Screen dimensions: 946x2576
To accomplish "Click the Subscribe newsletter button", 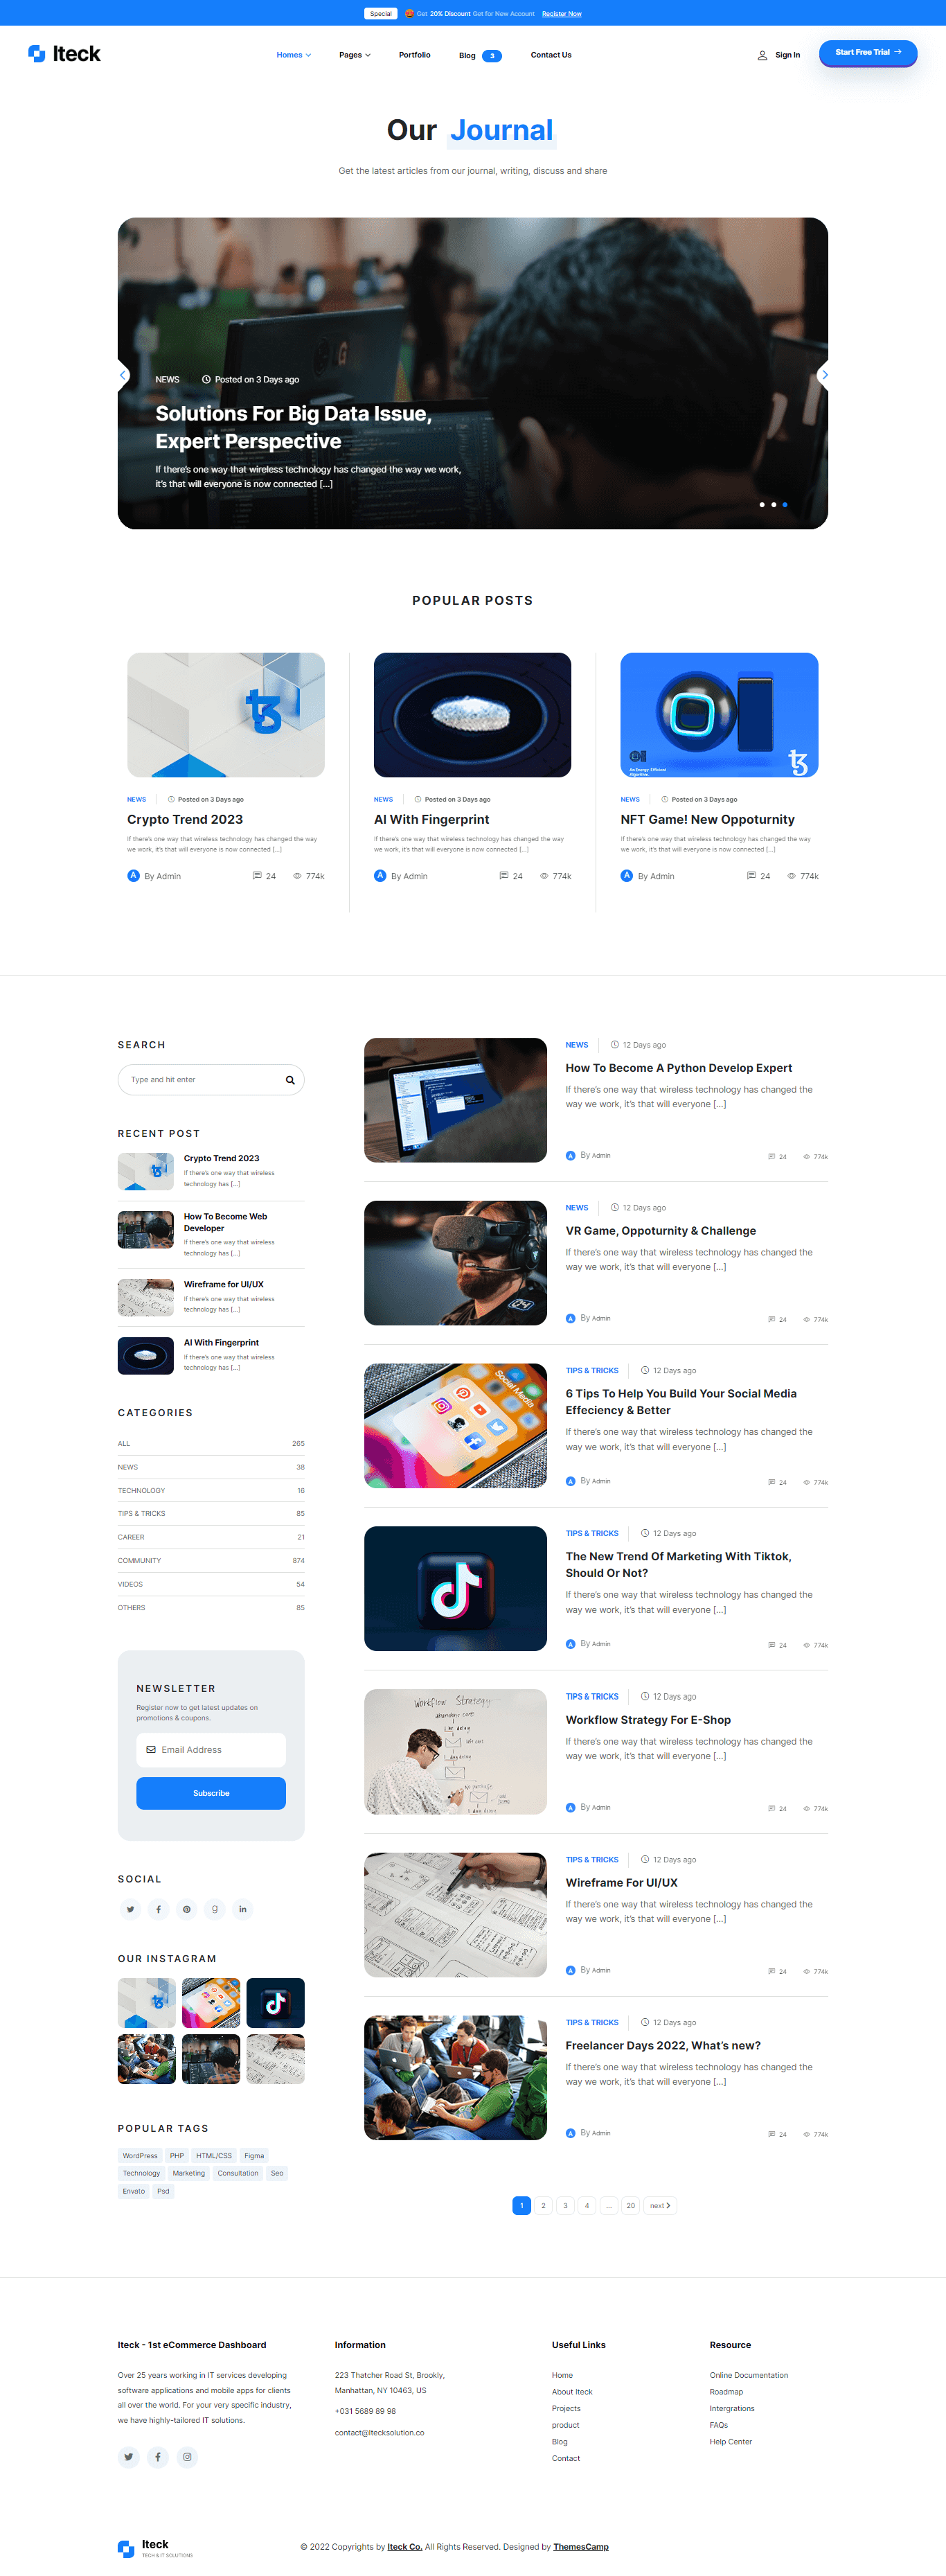I will point(211,1793).
